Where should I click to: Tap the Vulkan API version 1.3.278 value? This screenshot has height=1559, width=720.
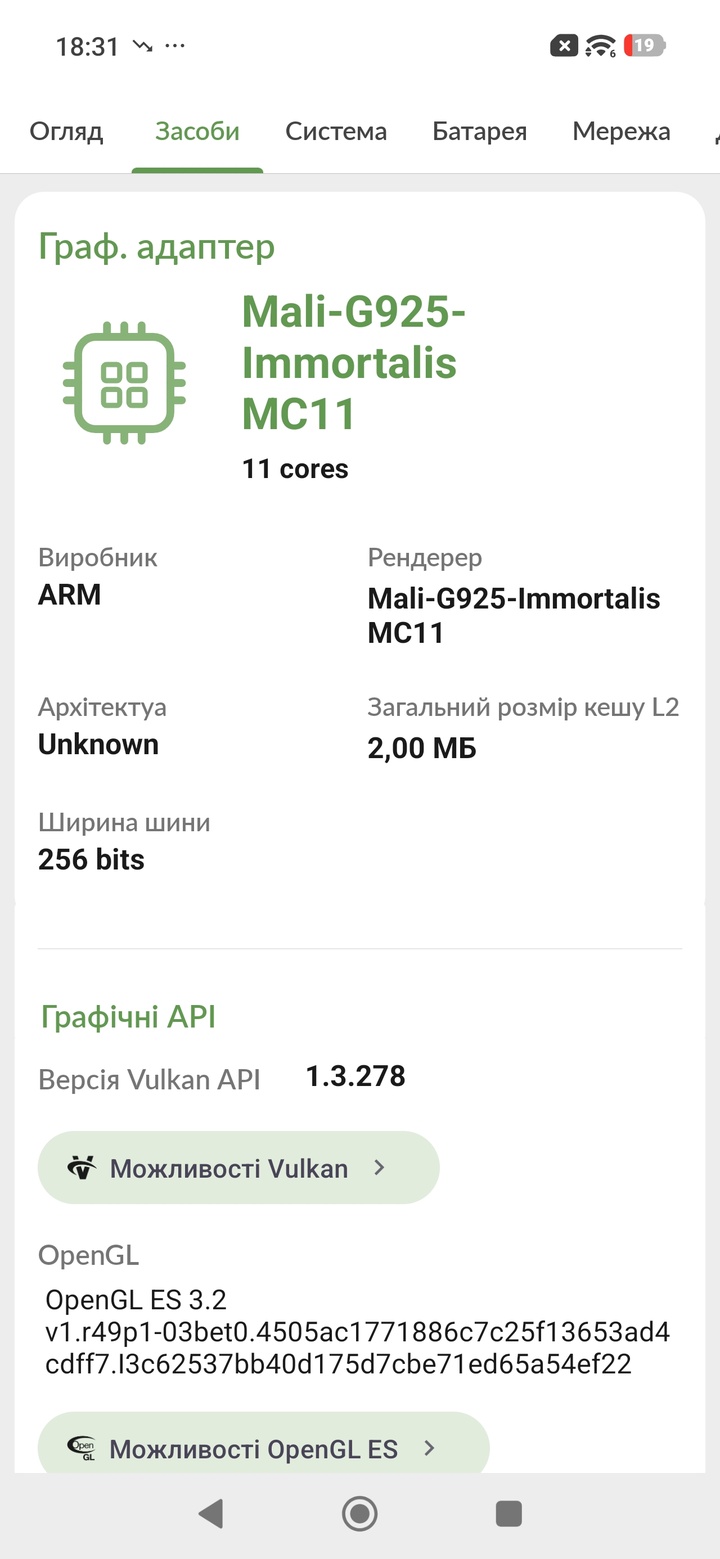[355, 1076]
